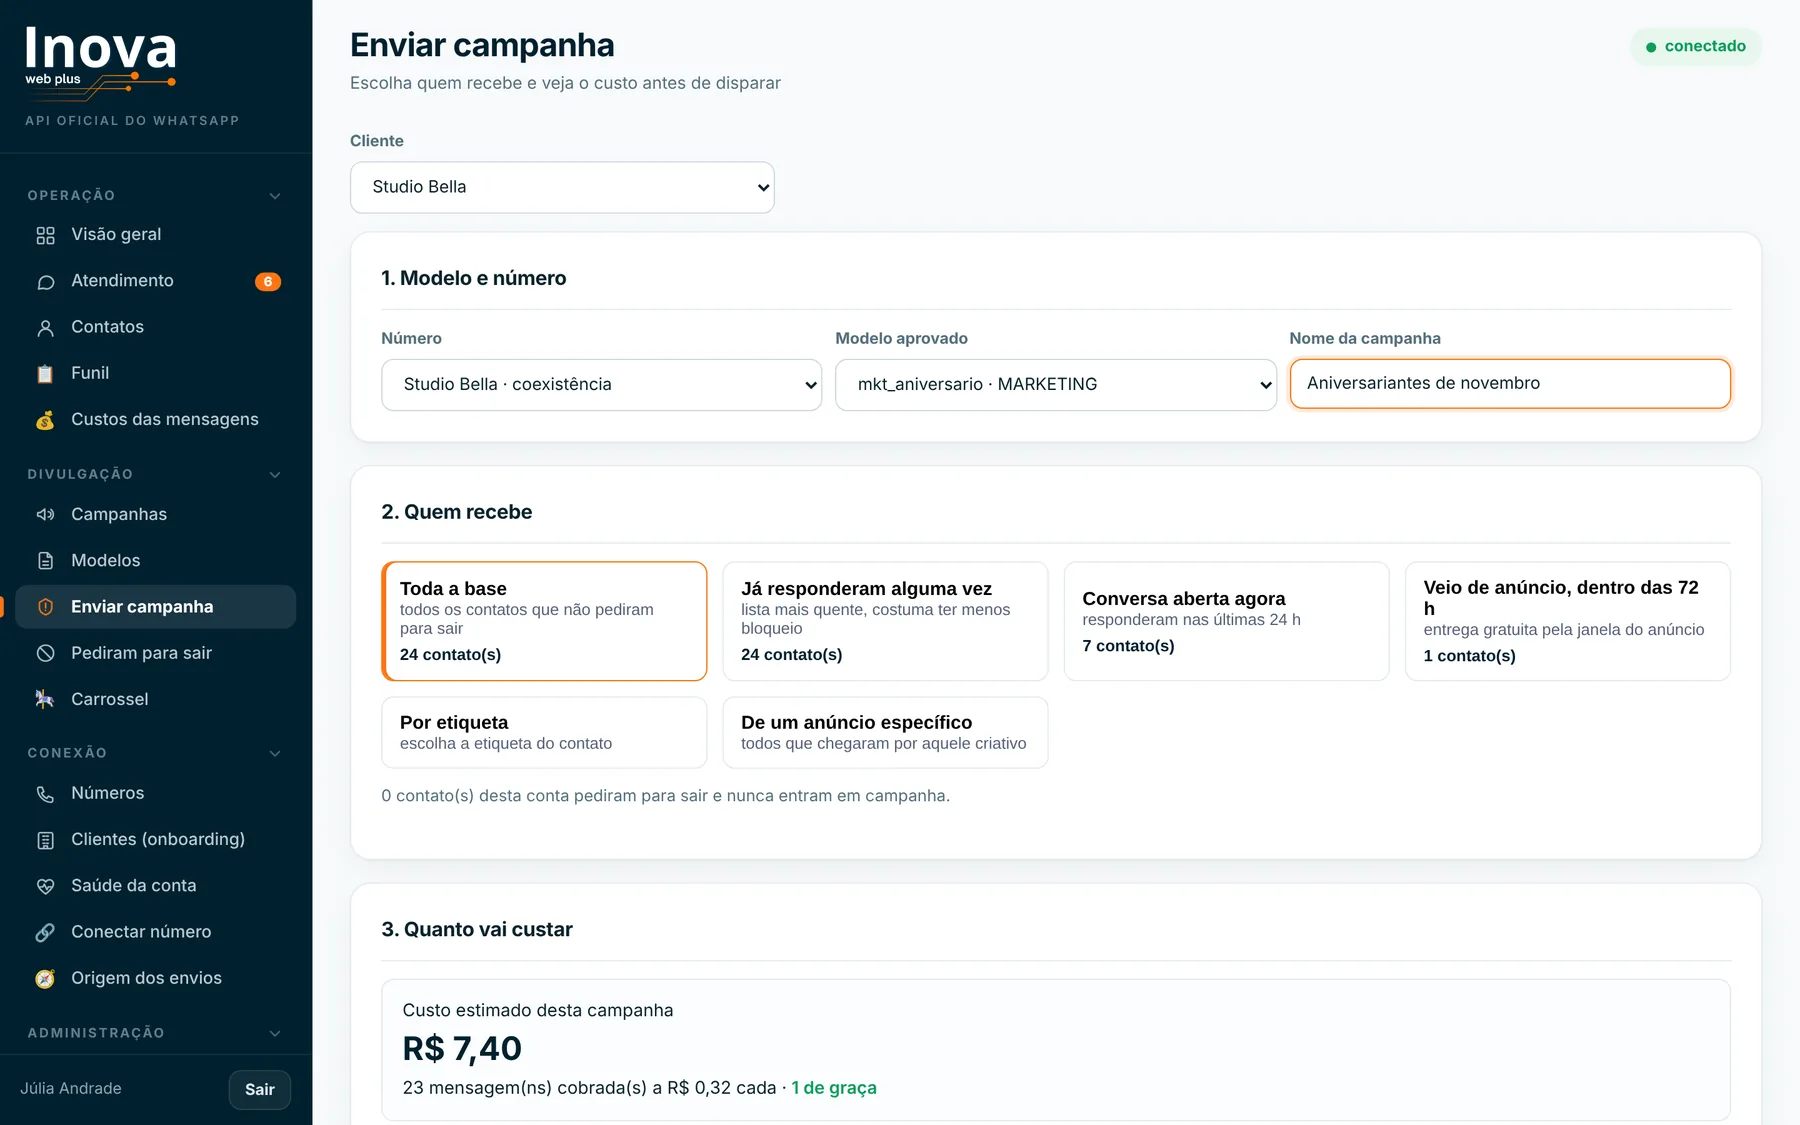Click the Carrossel icon in sidebar
Viewport: 1800px width, 1125px height.
tap(45, 699)
